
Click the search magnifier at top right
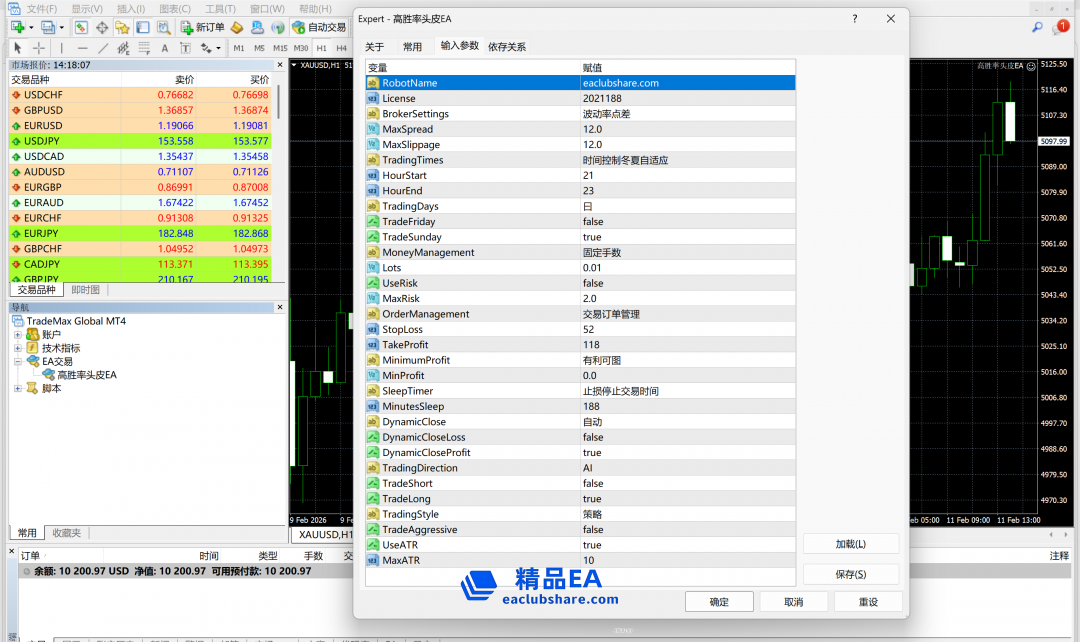[x=1037, y=27]
